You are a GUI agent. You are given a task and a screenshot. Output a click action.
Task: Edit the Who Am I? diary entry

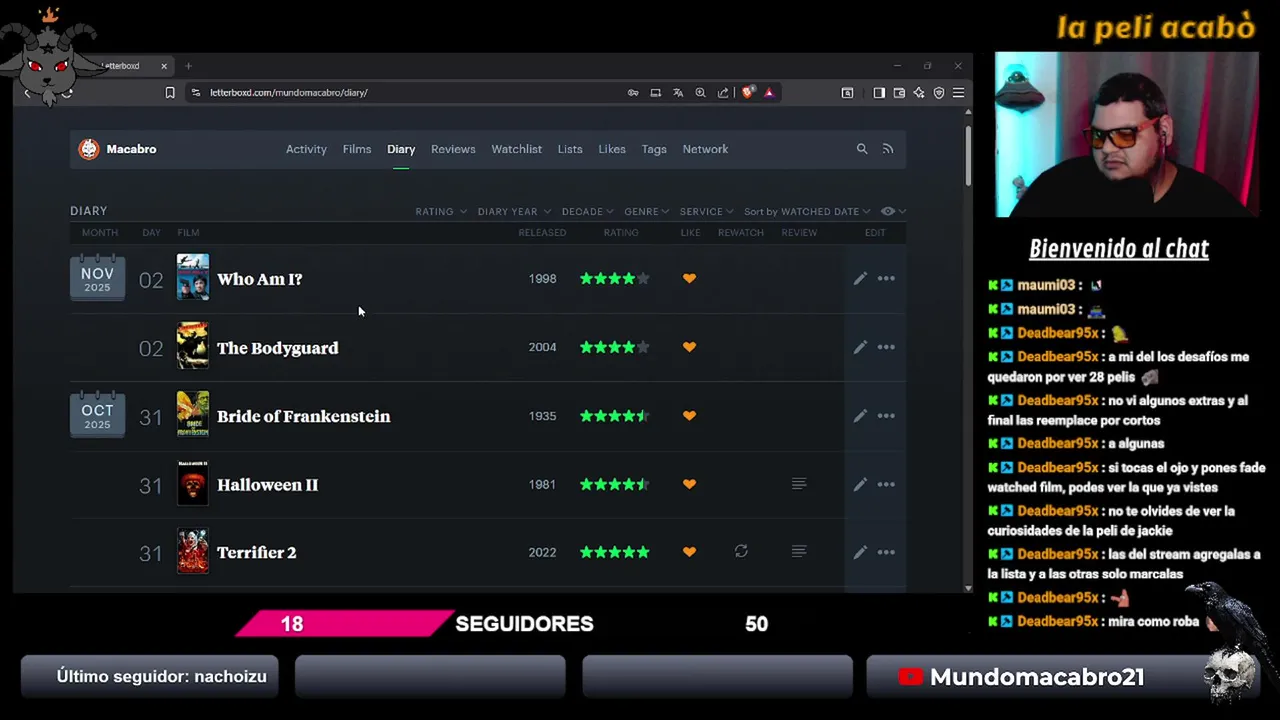coord(860,279)
